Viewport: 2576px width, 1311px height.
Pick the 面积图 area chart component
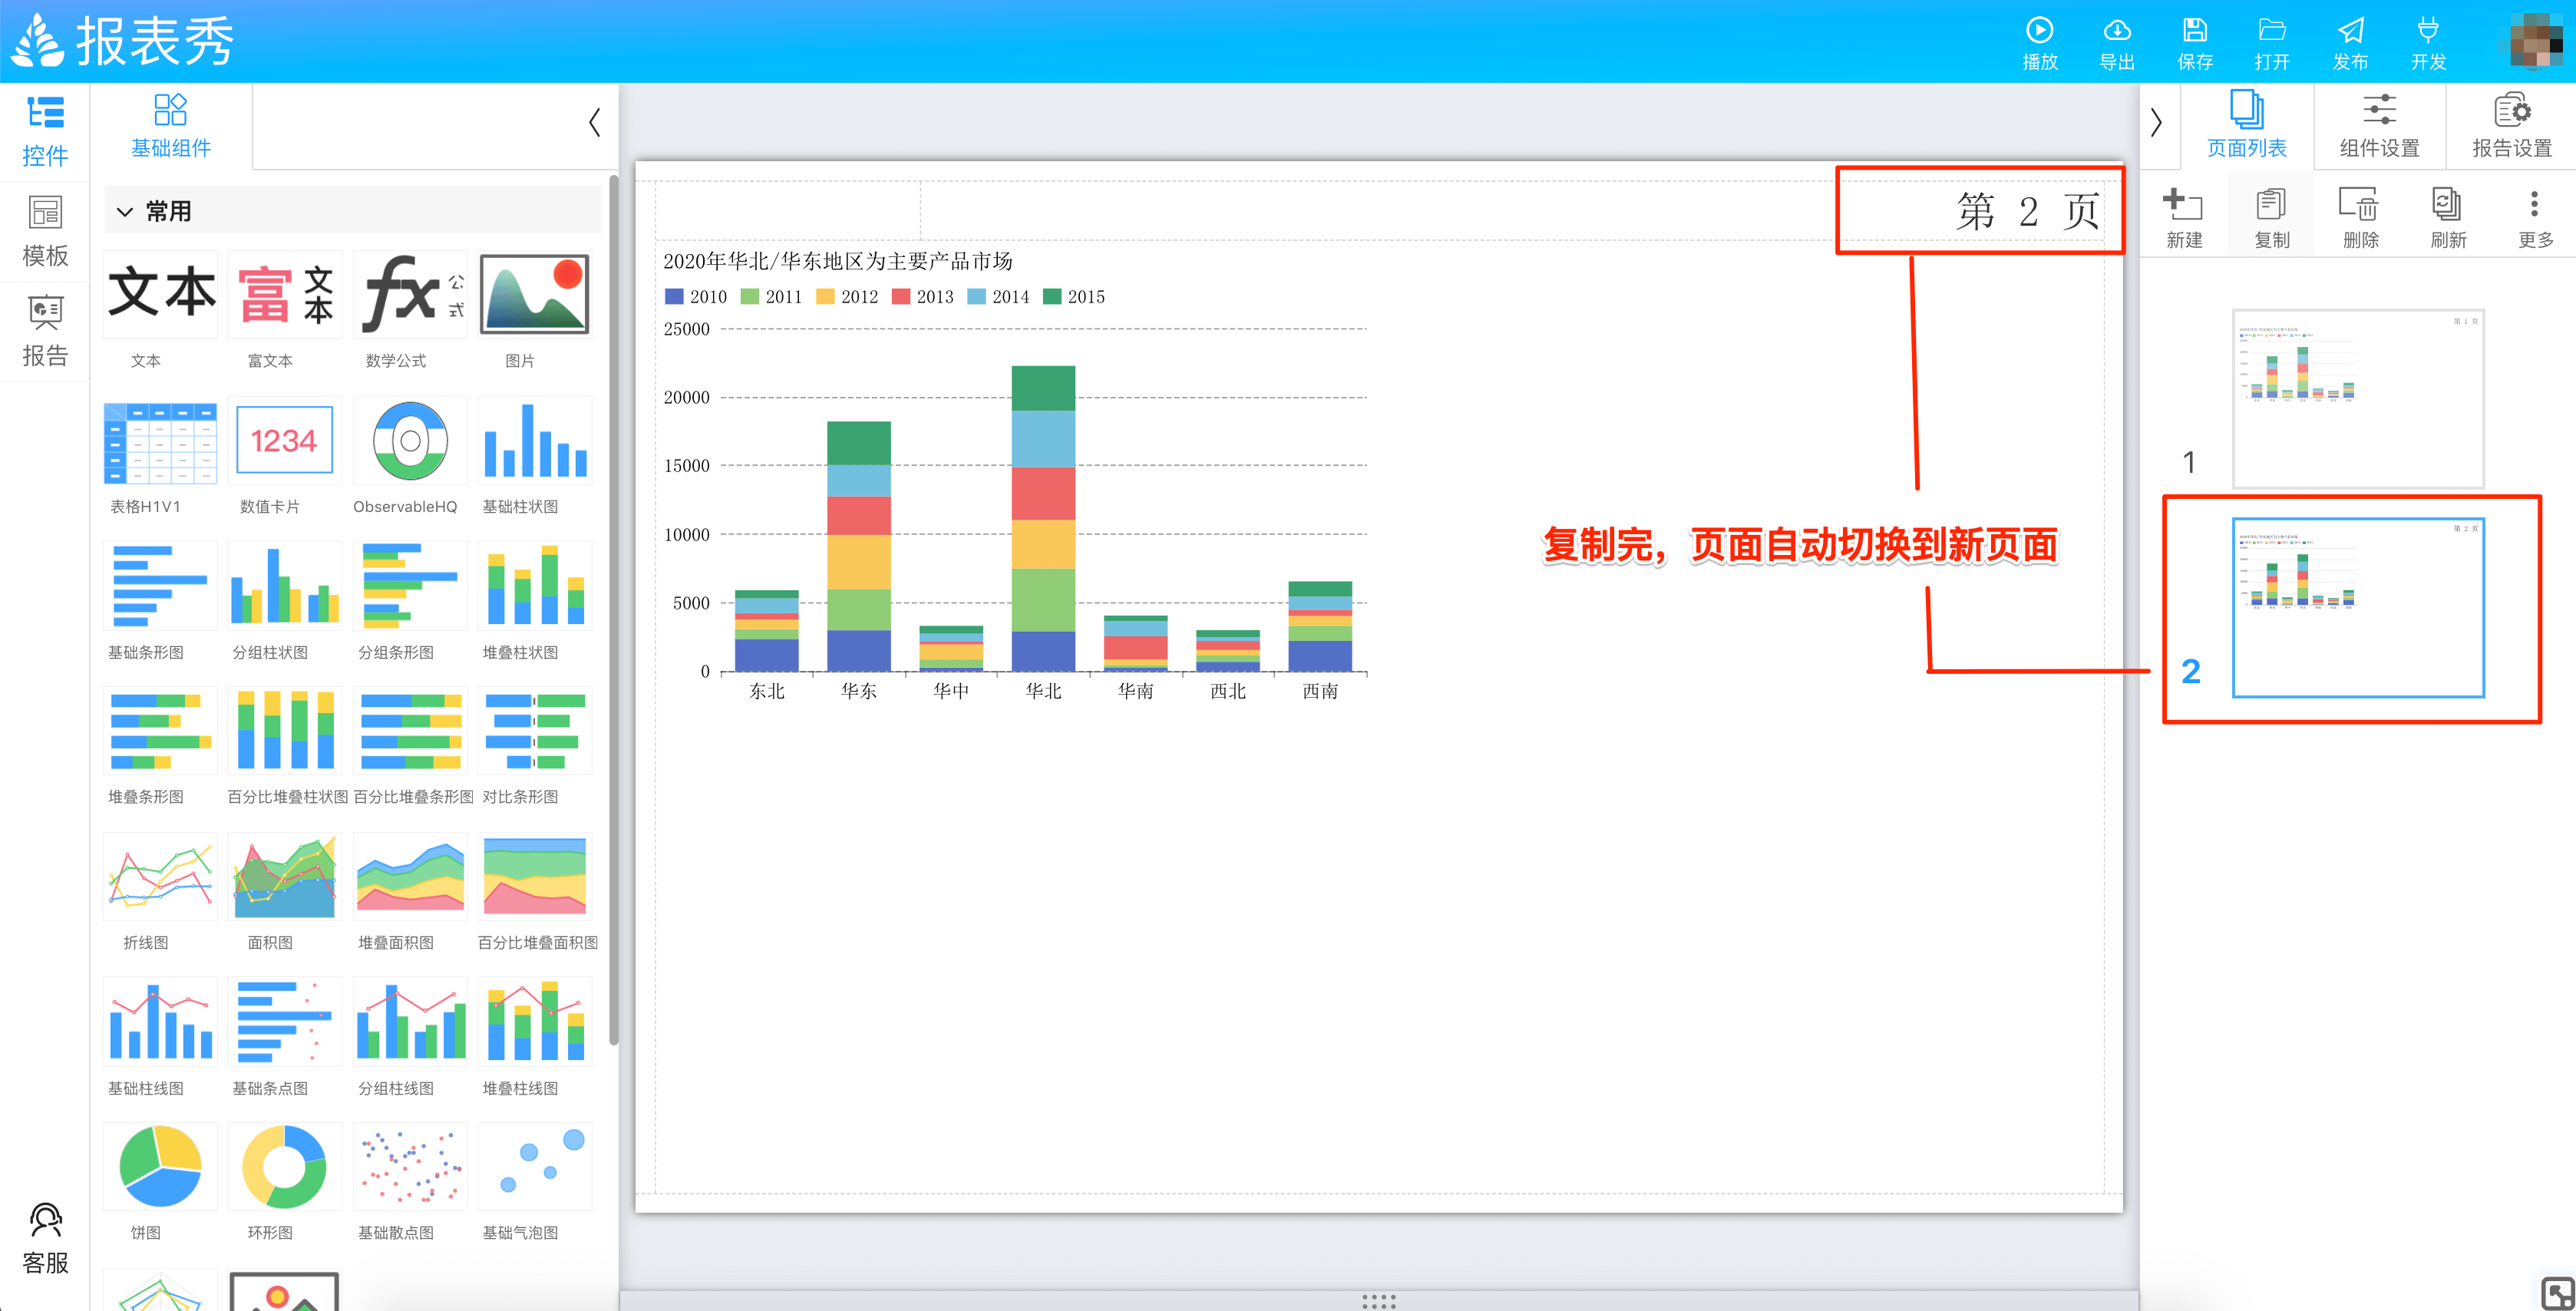285,877
